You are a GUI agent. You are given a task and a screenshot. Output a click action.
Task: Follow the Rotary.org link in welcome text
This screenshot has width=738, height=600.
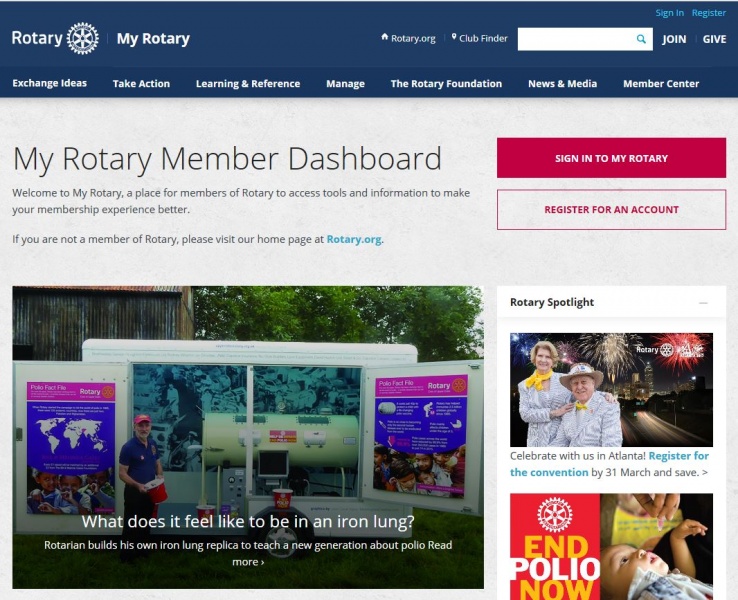pyautogui.click(x=354, y=239)
